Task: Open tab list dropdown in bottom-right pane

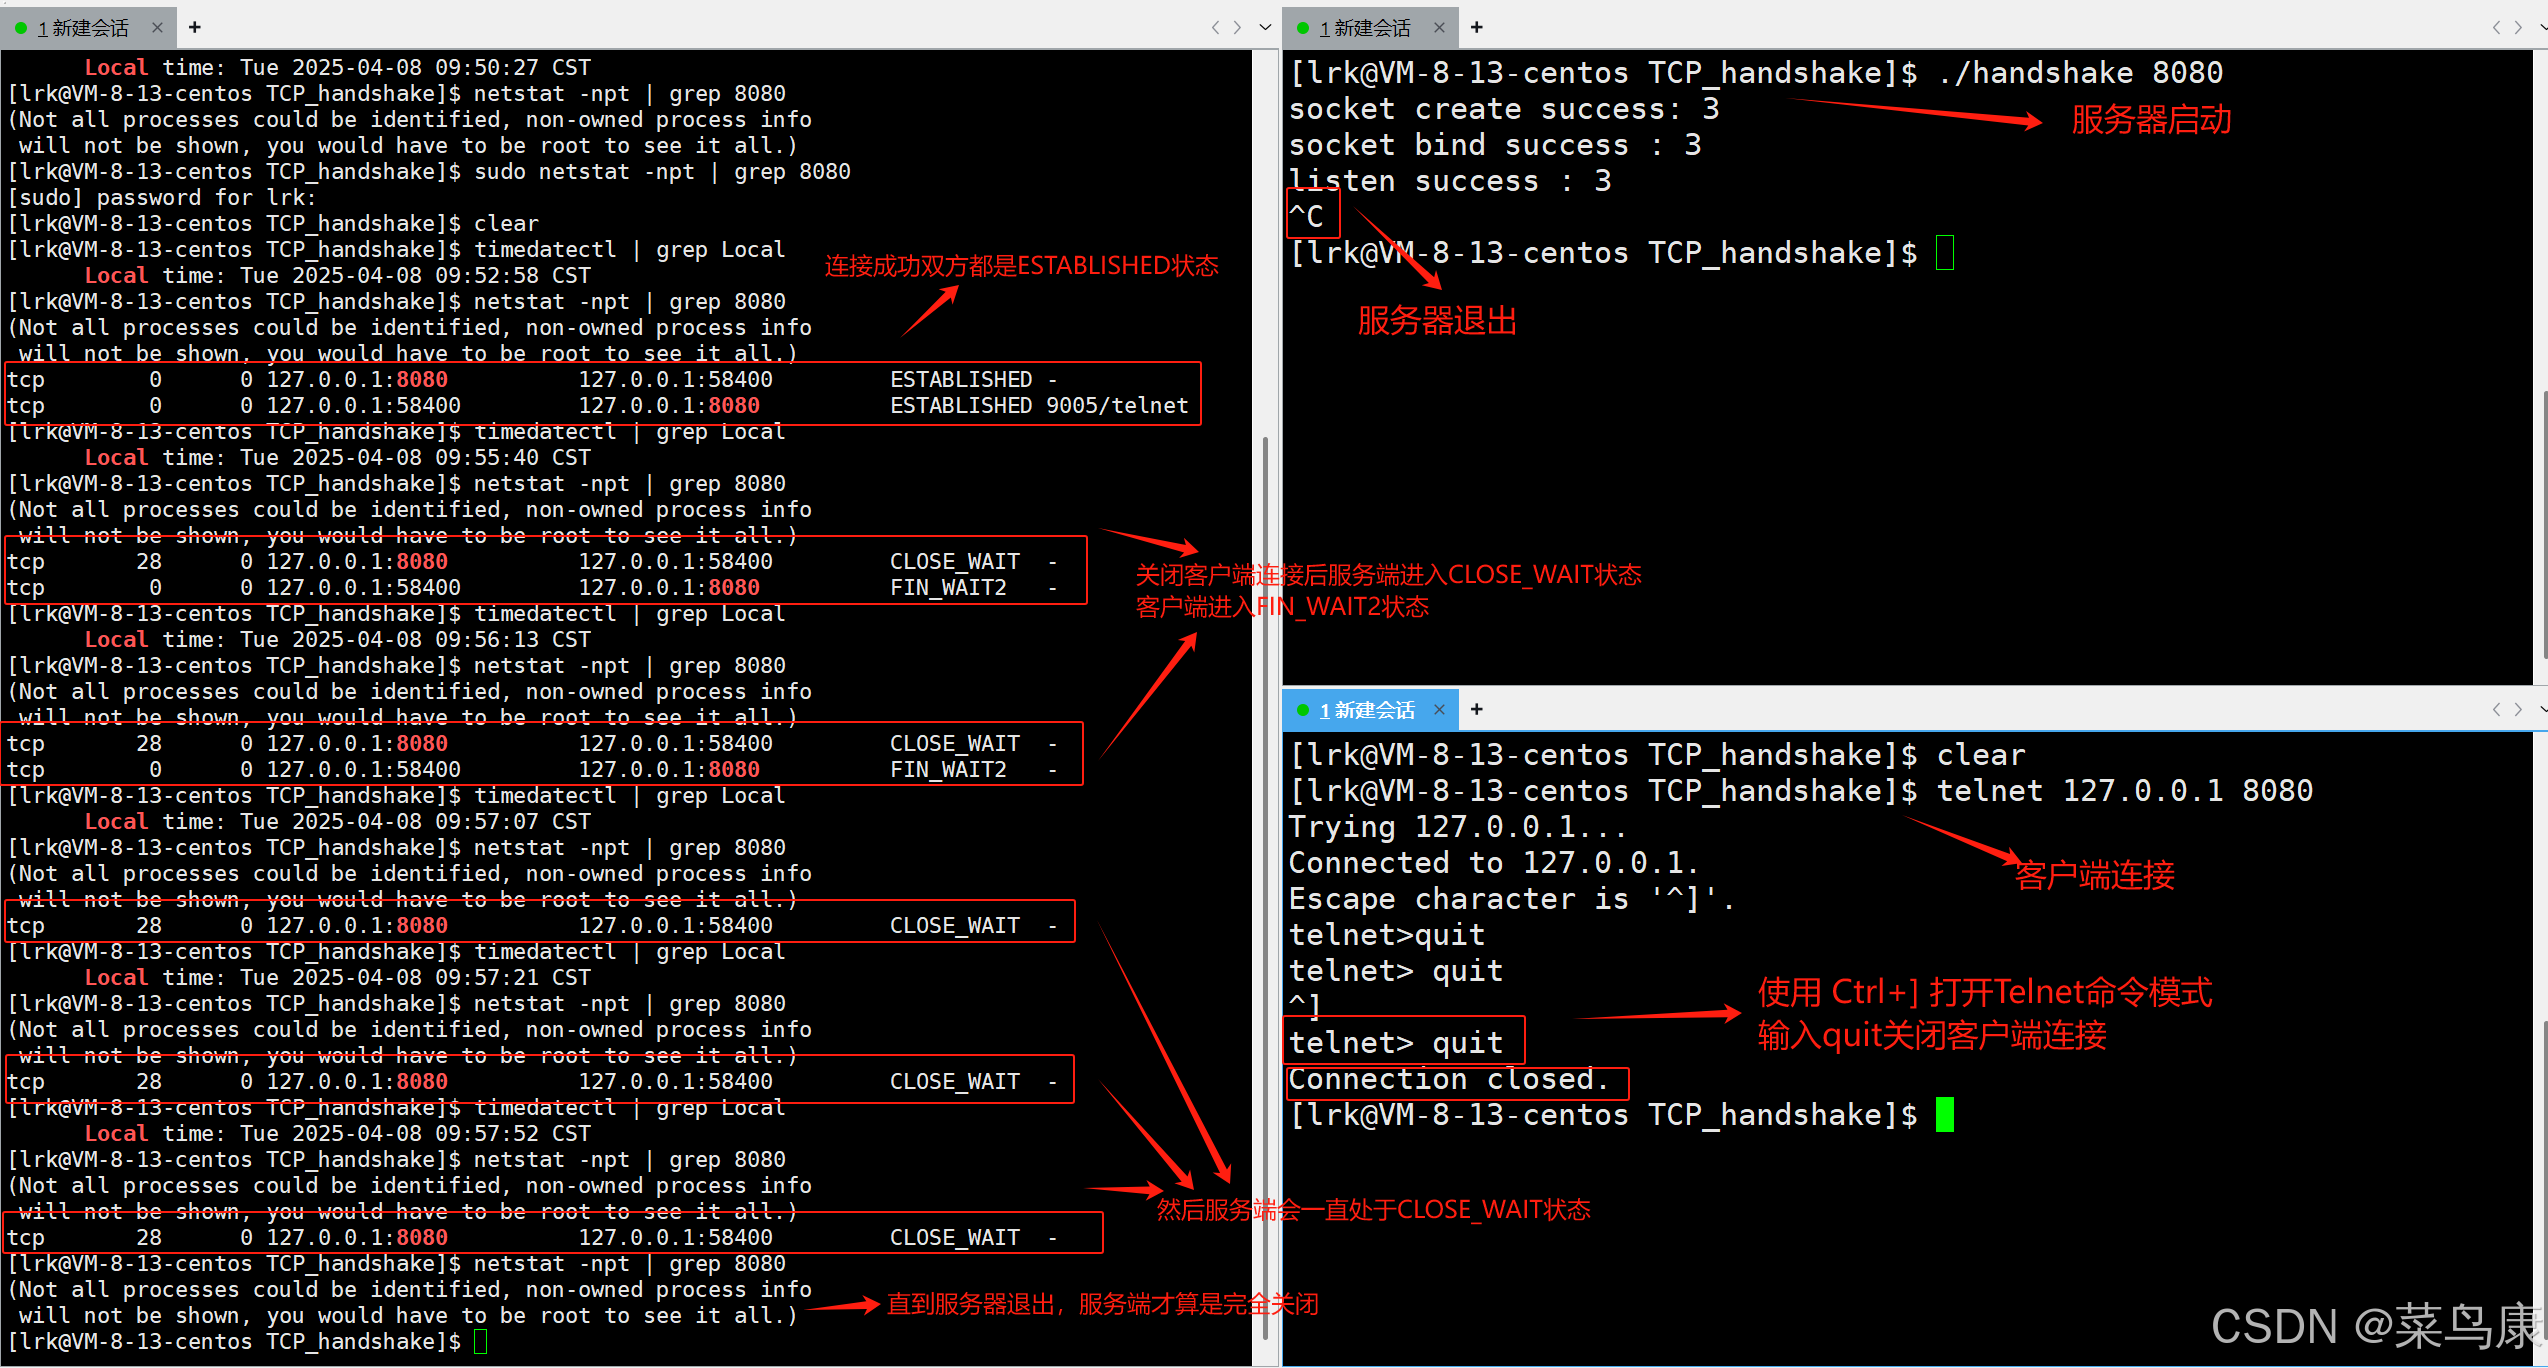Action: click(2543, 709)
